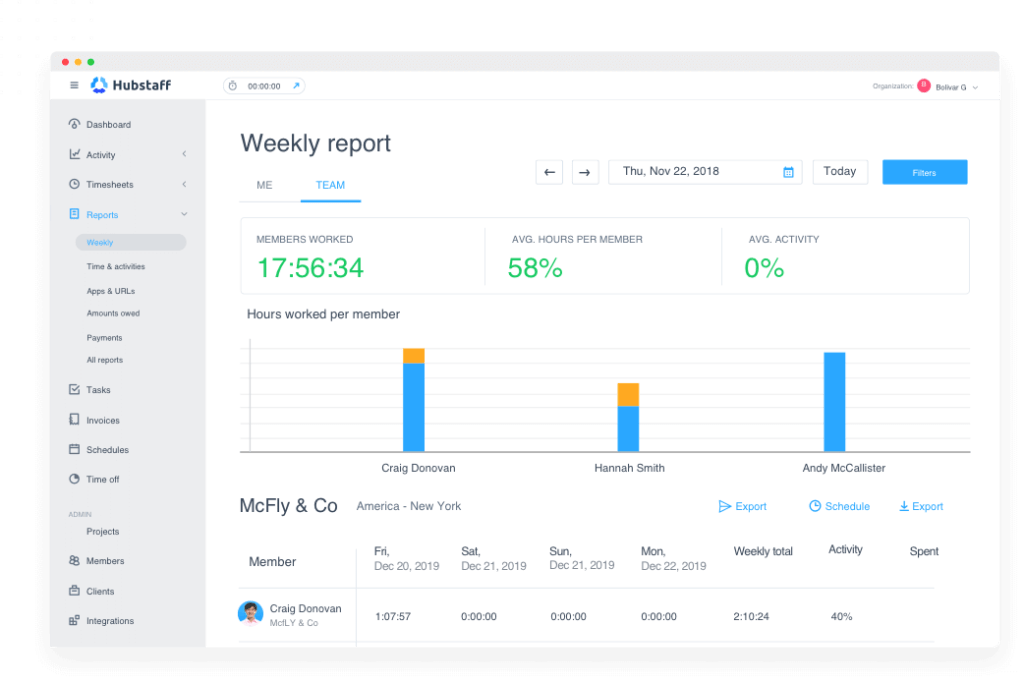1024x683 pixels.
Task: Click Andy McCallister's blue bar
Action: click(x=835, y=402)
